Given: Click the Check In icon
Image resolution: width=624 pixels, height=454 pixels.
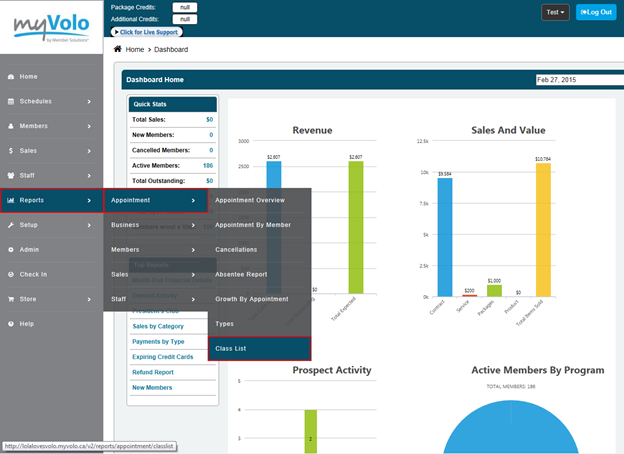Looking at the screenshot, I should tap(10, 274).
